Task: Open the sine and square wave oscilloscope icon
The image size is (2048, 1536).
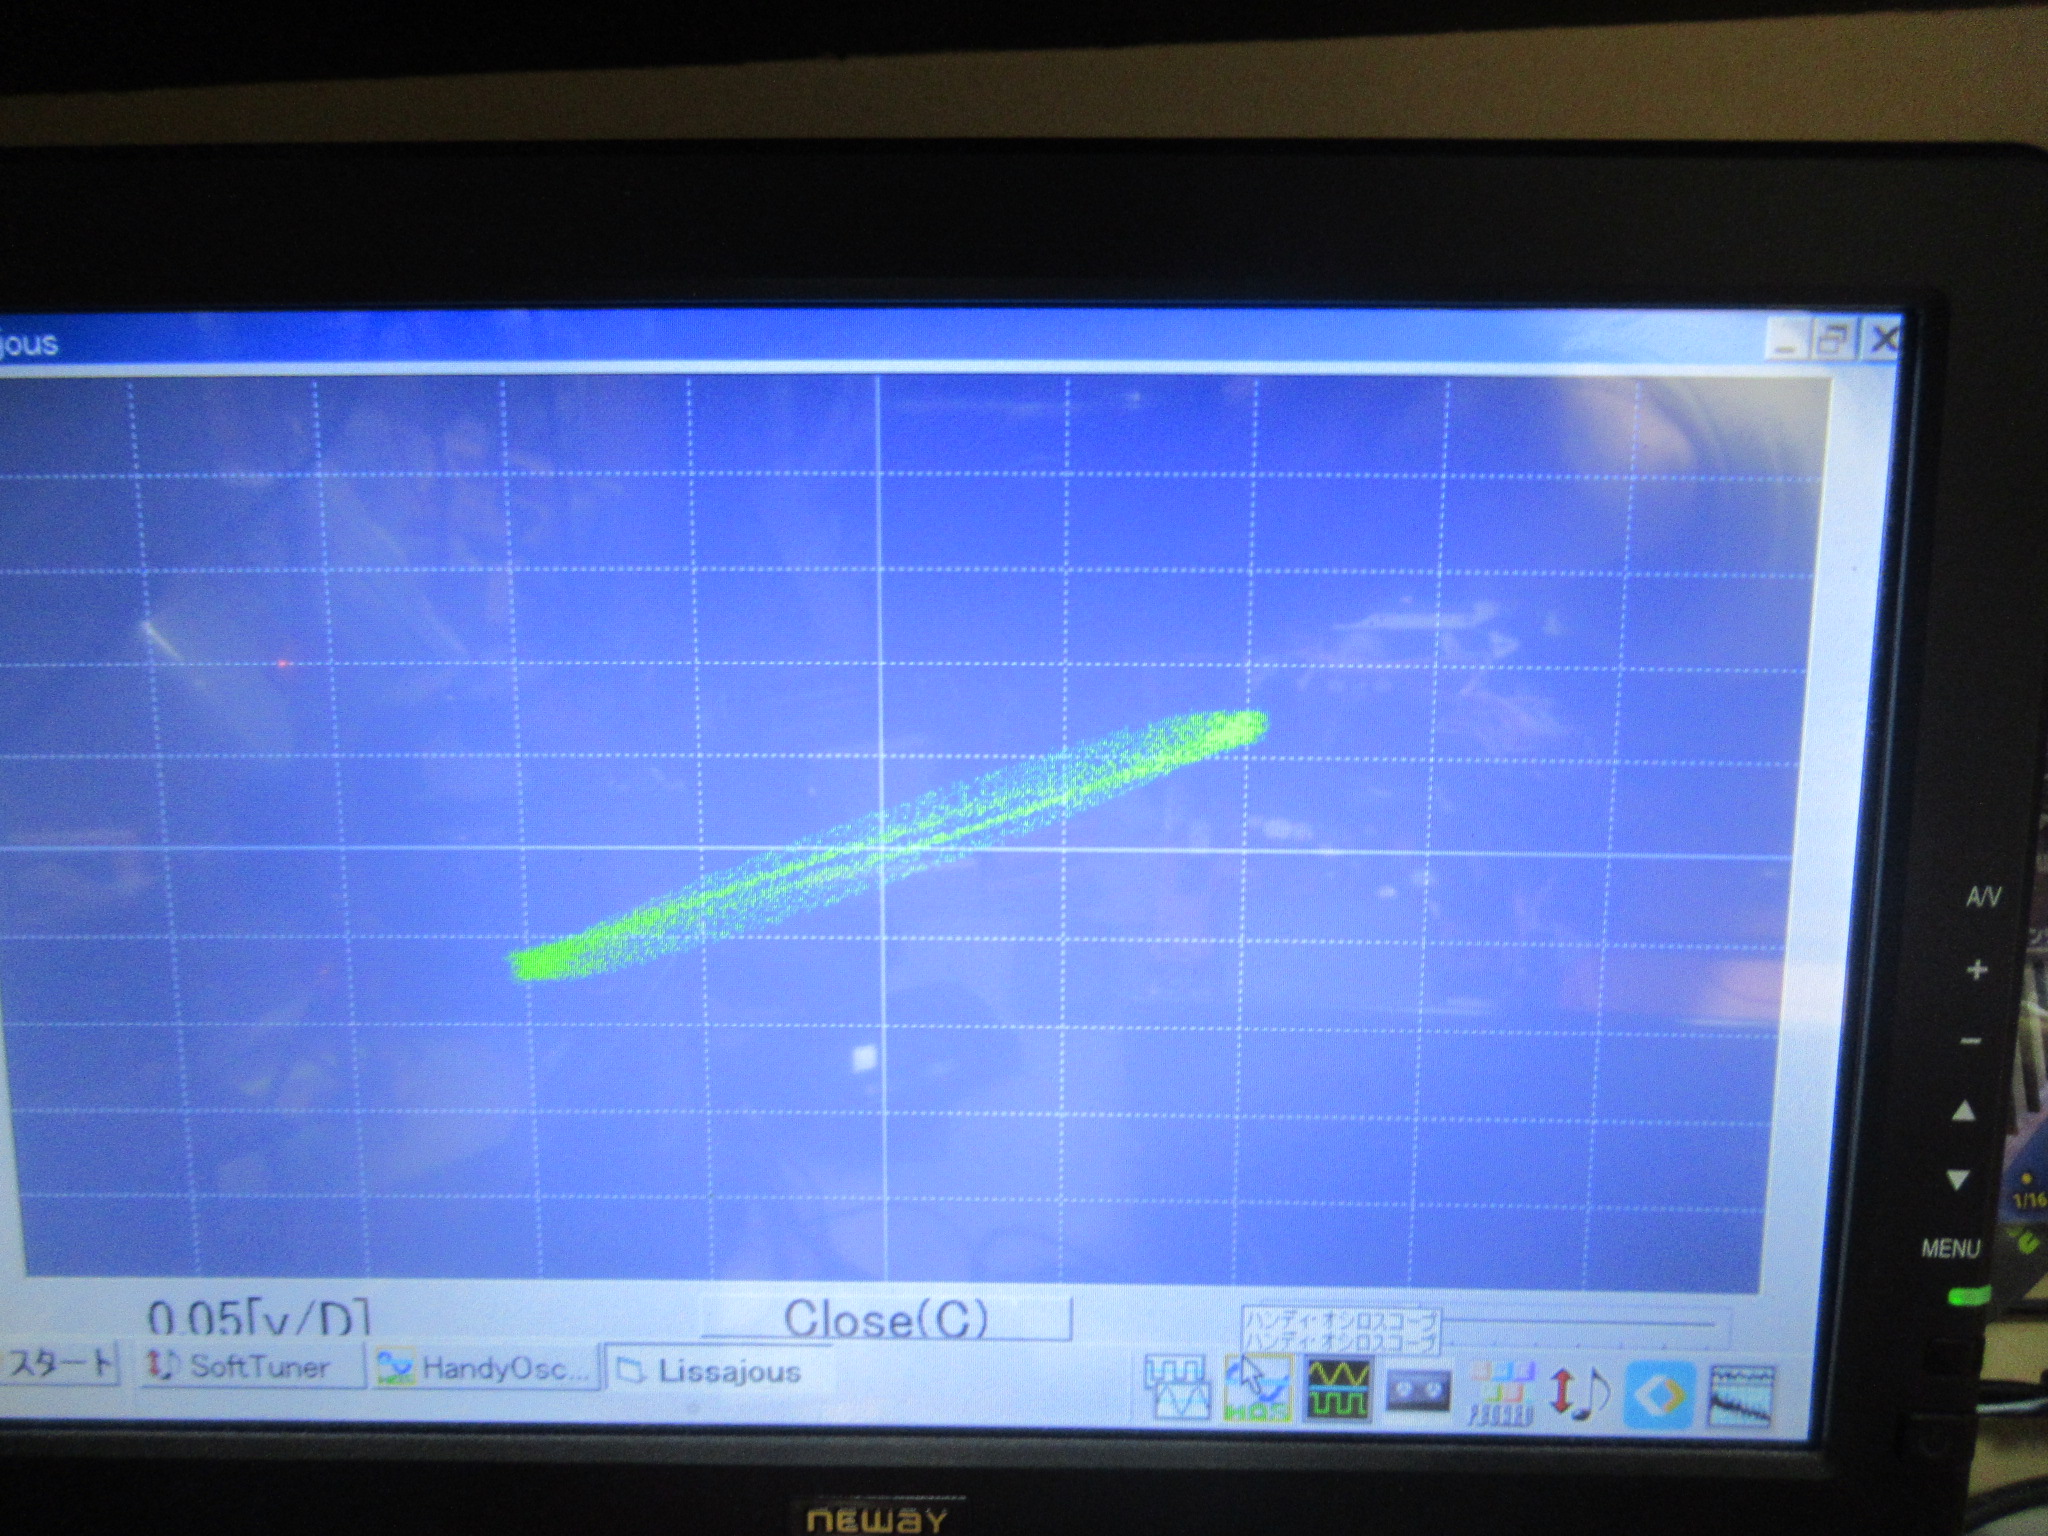Action: 1338,1389
